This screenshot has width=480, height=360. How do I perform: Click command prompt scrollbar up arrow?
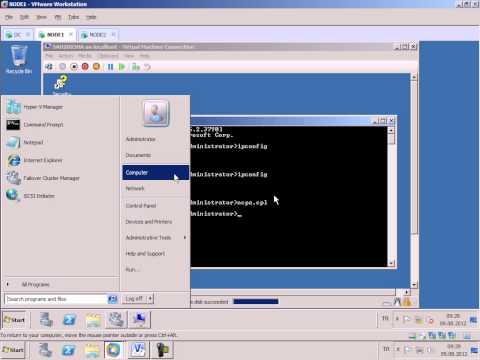click(x=391, y=130)
